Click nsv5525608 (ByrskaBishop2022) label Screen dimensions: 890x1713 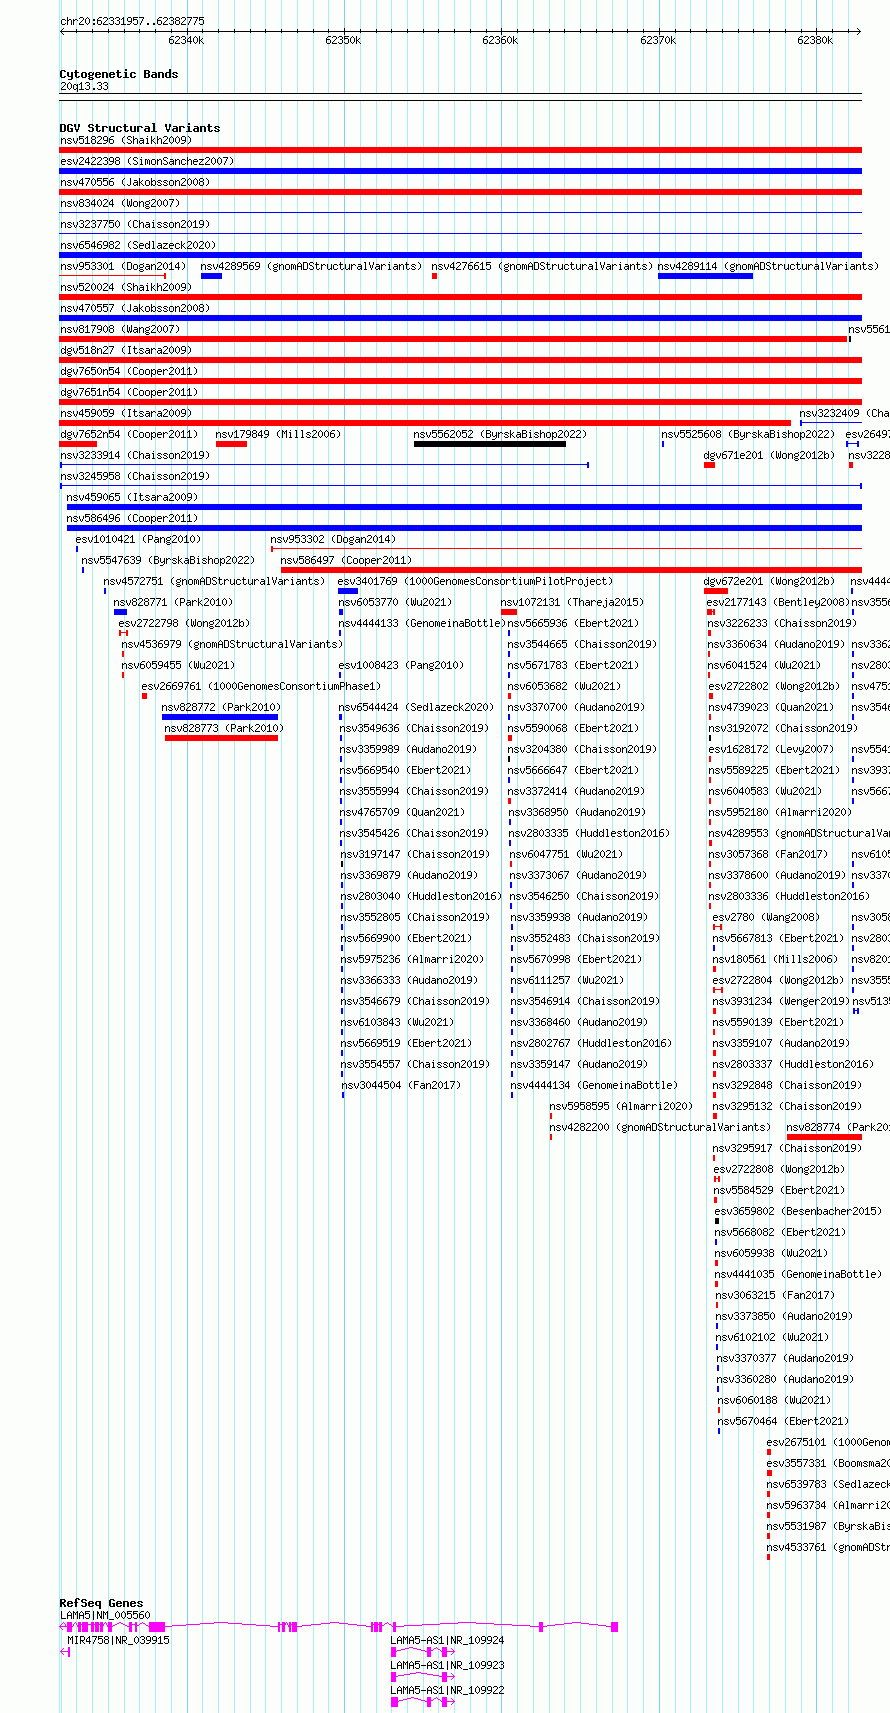(748, 435)
